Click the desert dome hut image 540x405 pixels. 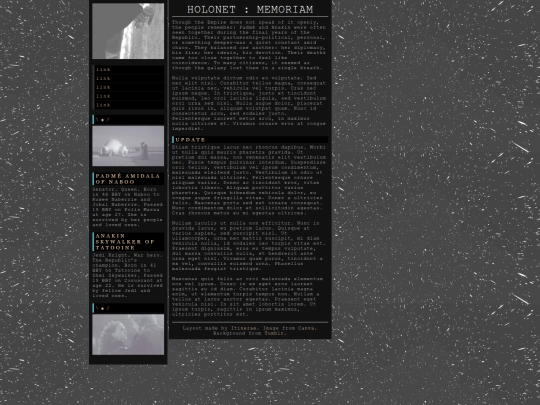[128, 146]
